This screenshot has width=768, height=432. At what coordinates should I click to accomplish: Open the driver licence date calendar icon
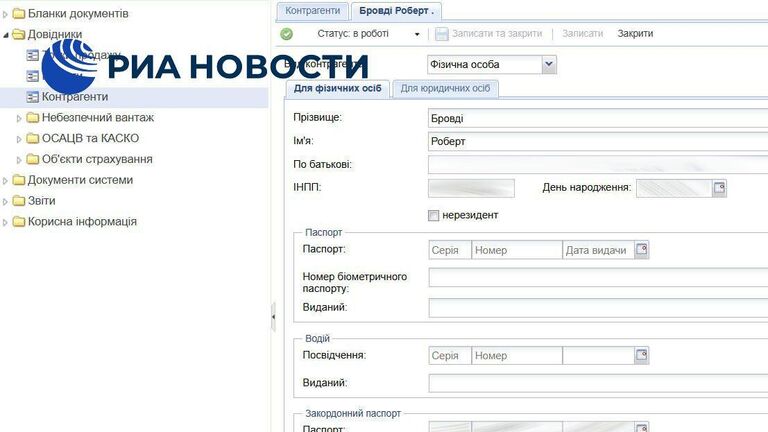[642, 355]
